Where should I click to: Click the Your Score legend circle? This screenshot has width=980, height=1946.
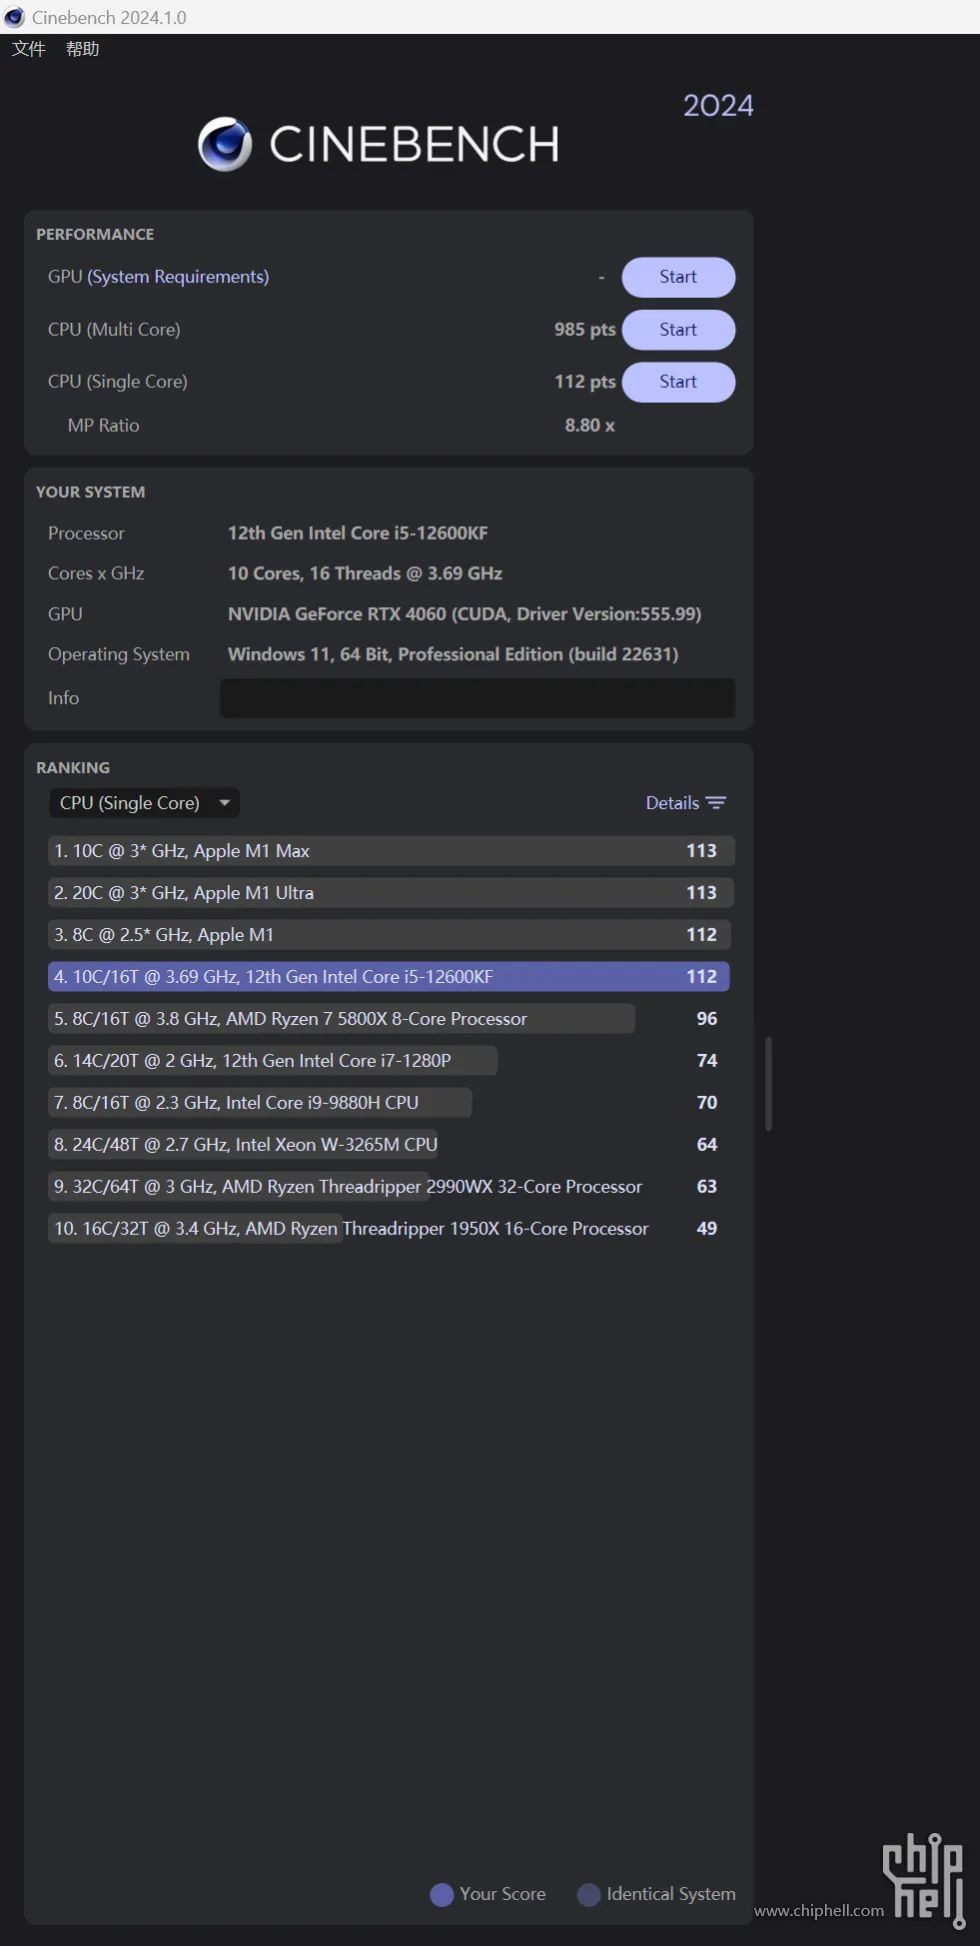[x=441, y=1895]
